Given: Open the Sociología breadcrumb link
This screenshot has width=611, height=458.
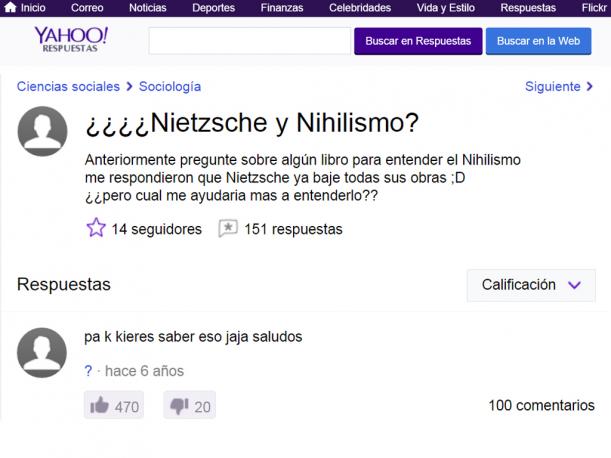Looking at the screenshot, I should point(170,86).
